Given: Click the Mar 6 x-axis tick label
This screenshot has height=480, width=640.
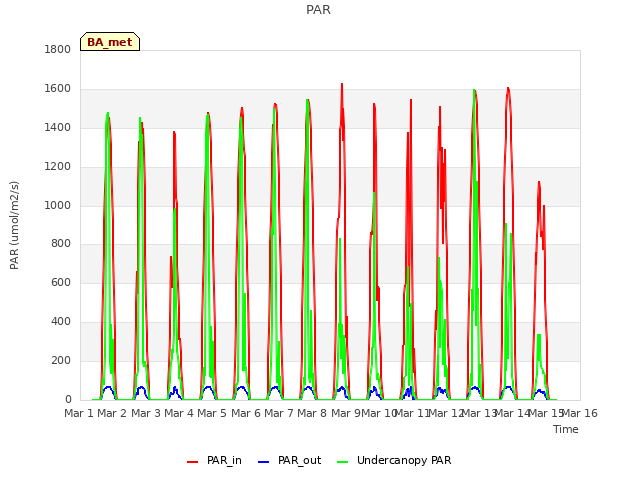Looking at the screenshot, I should (246, 413).
